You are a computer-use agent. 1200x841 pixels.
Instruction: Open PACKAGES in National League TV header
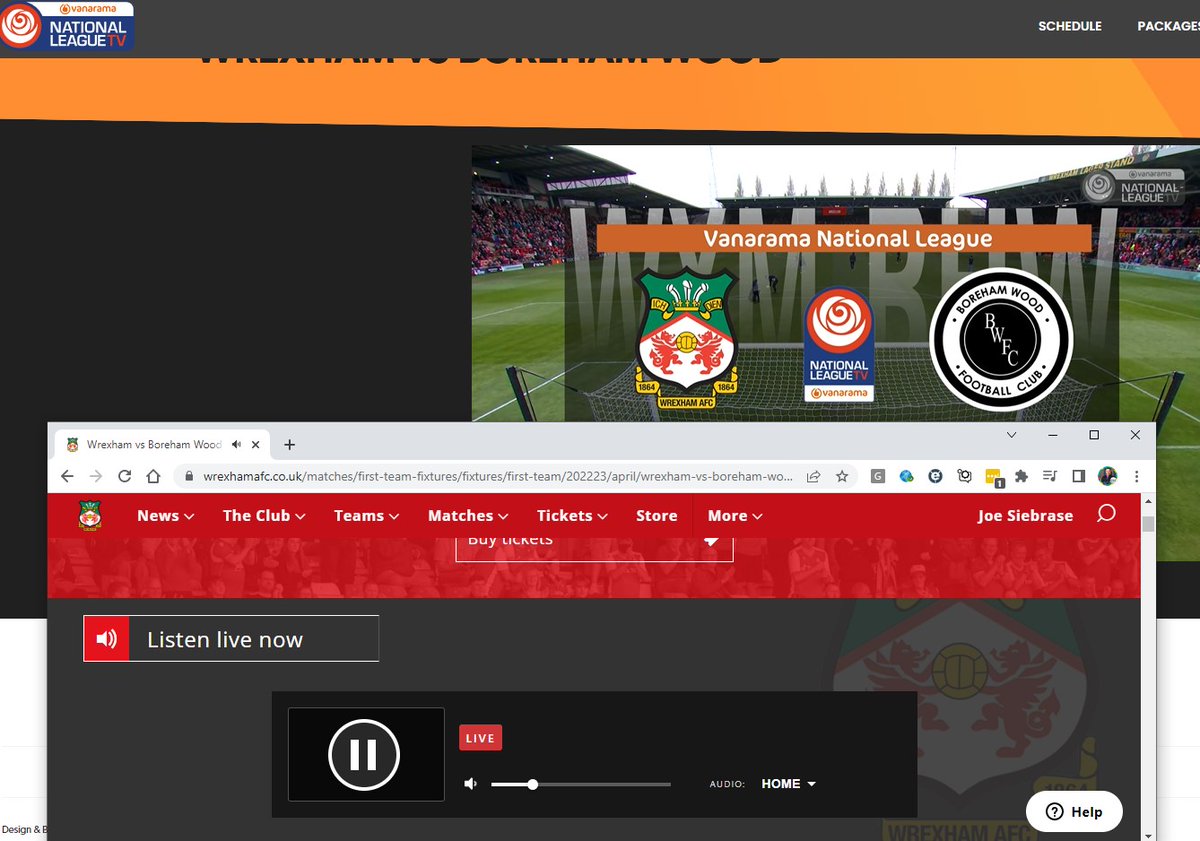click(x=1168, y=26)
